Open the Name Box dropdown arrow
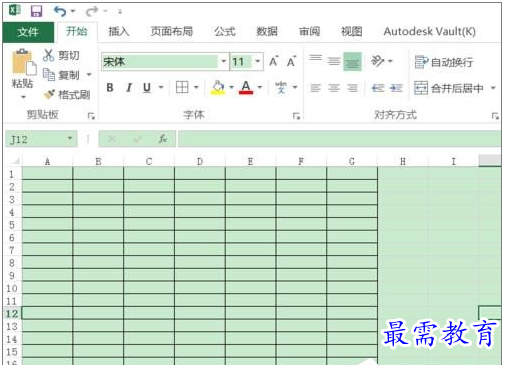Viewport: 505px width, 365px height. 70,138
